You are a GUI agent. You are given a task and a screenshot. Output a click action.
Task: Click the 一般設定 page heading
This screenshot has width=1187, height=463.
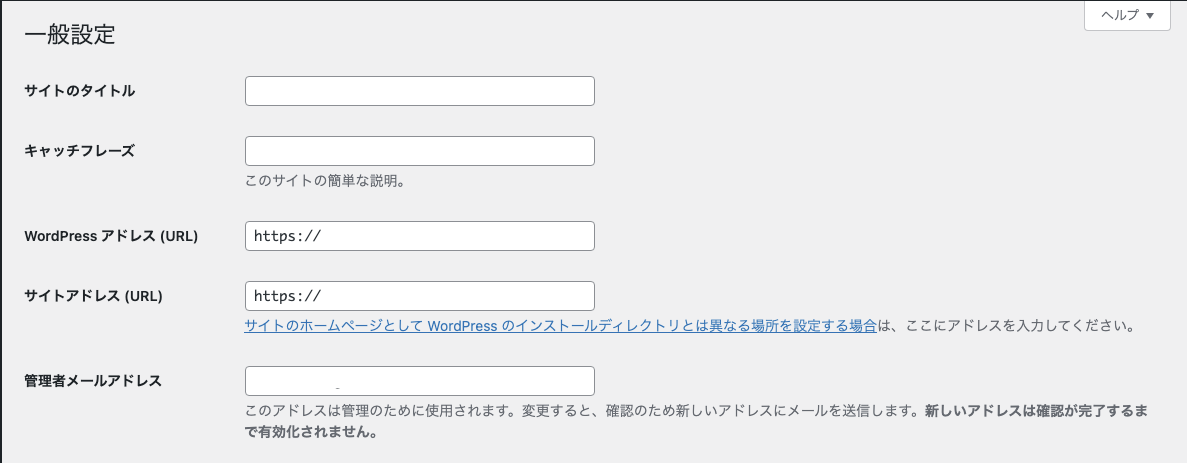click(70, 36)
